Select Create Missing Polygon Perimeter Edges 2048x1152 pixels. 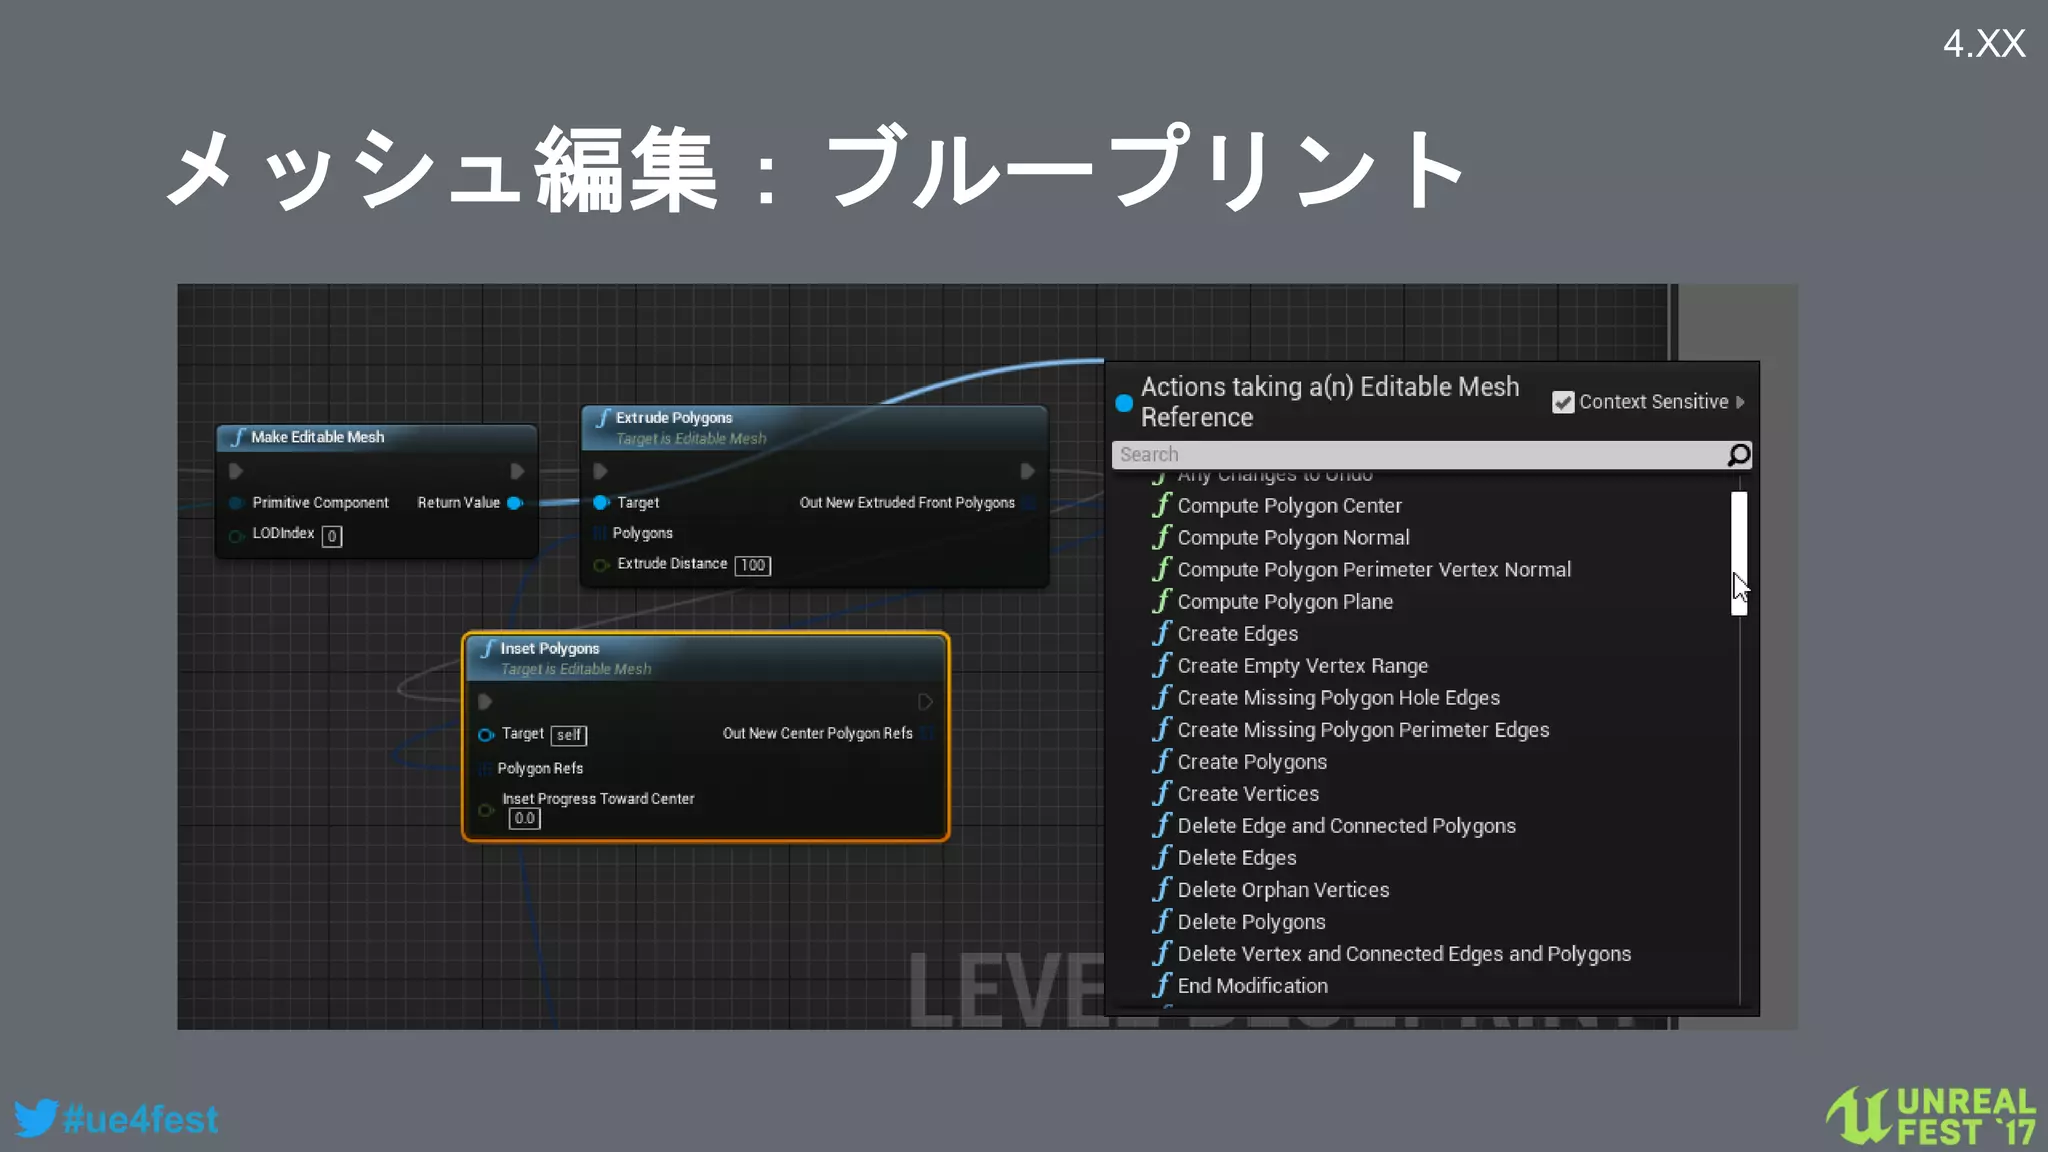point(1363,730)
